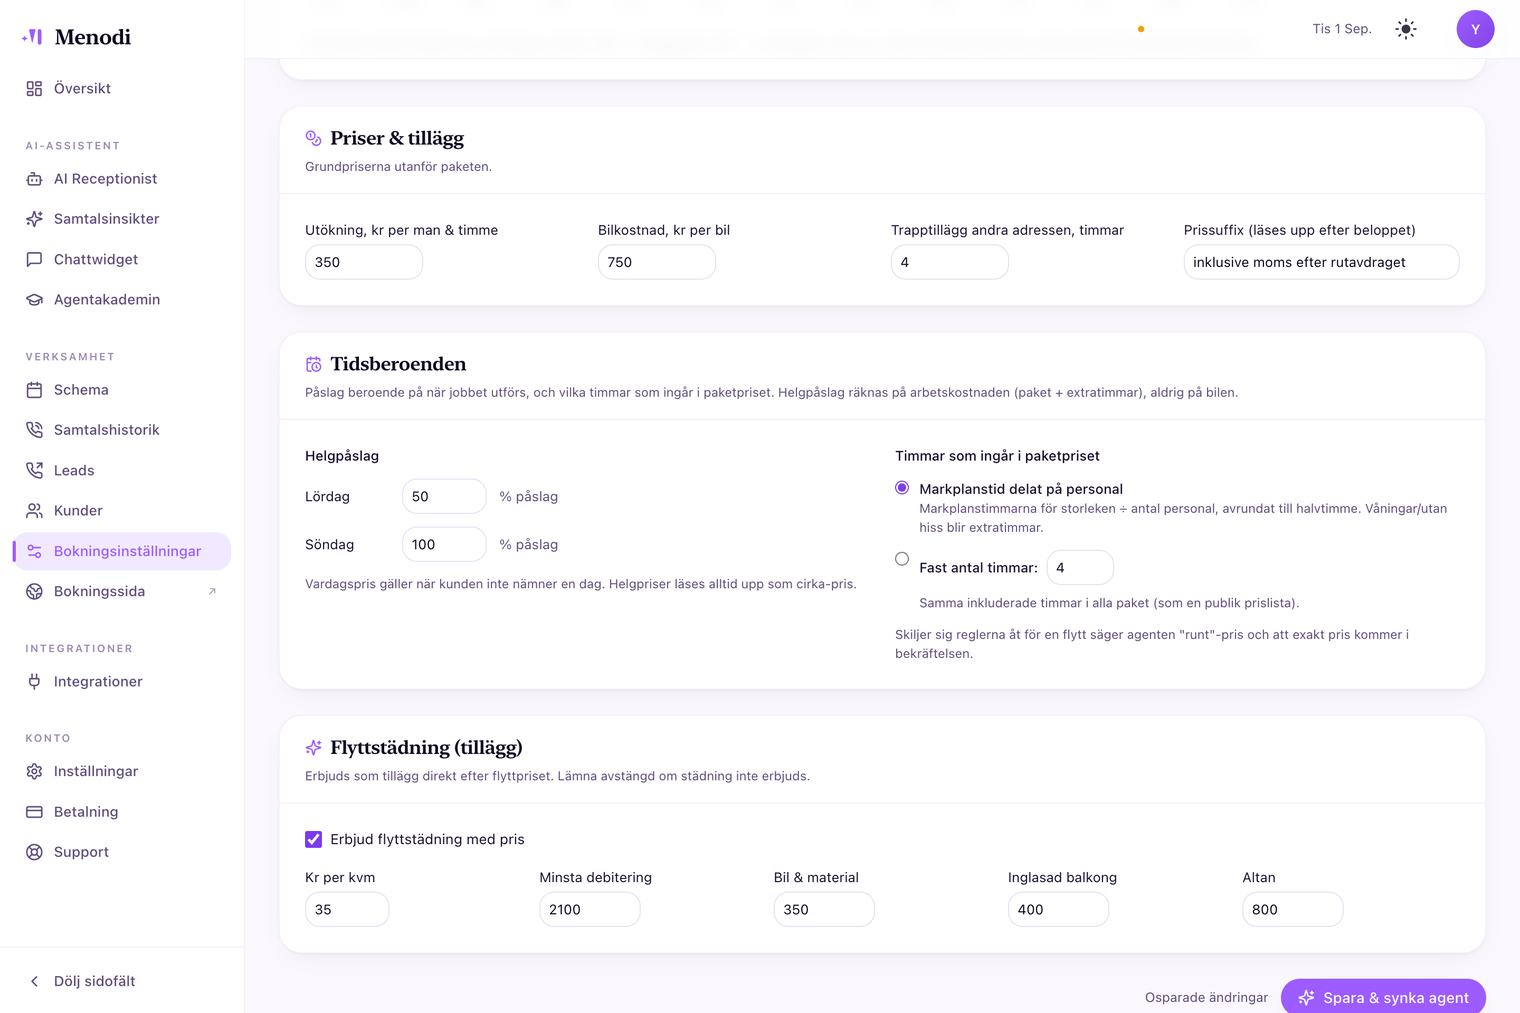
Task: Open Bokningssida external link arrow
Action: tap(212, 592)
